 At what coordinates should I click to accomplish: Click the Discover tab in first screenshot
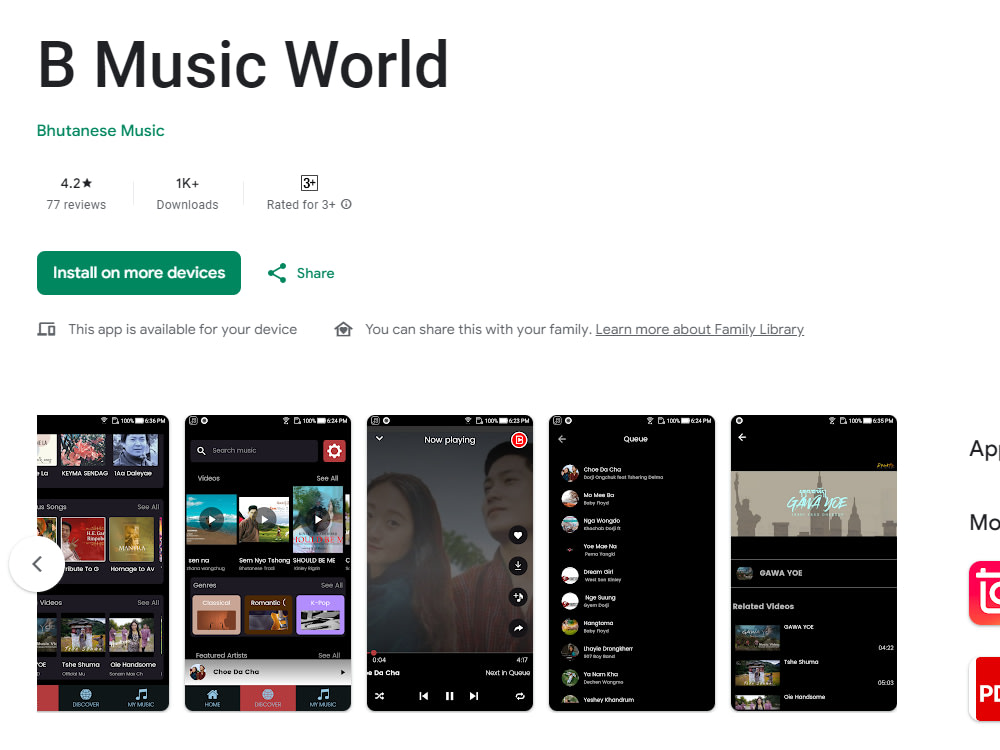point(85,698)
